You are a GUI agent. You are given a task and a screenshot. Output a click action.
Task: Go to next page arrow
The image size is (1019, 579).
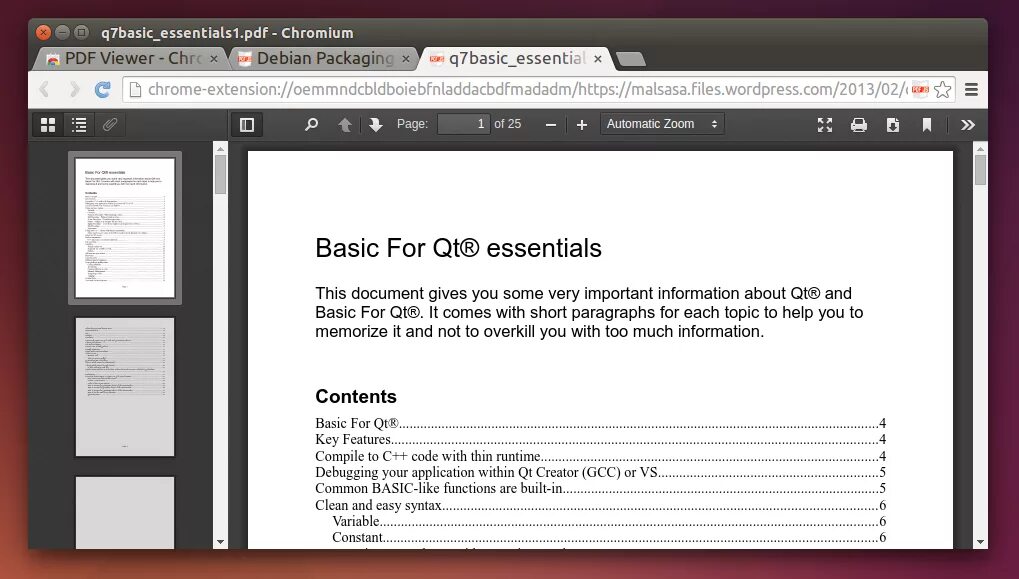376,125
